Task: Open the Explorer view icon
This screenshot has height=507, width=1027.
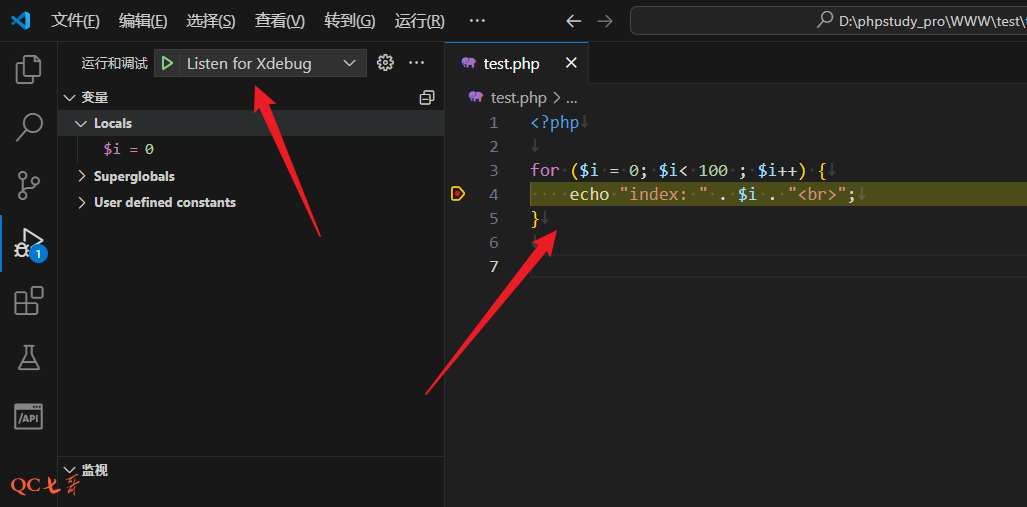Action: point(29,69)
